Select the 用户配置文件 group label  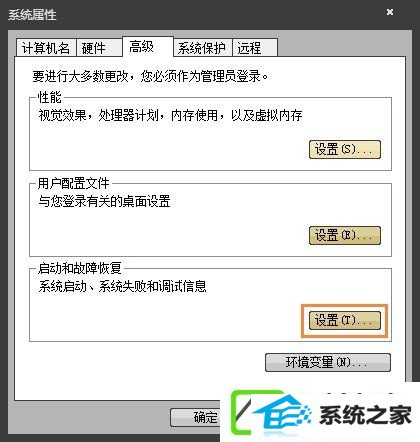click(73, 183)
